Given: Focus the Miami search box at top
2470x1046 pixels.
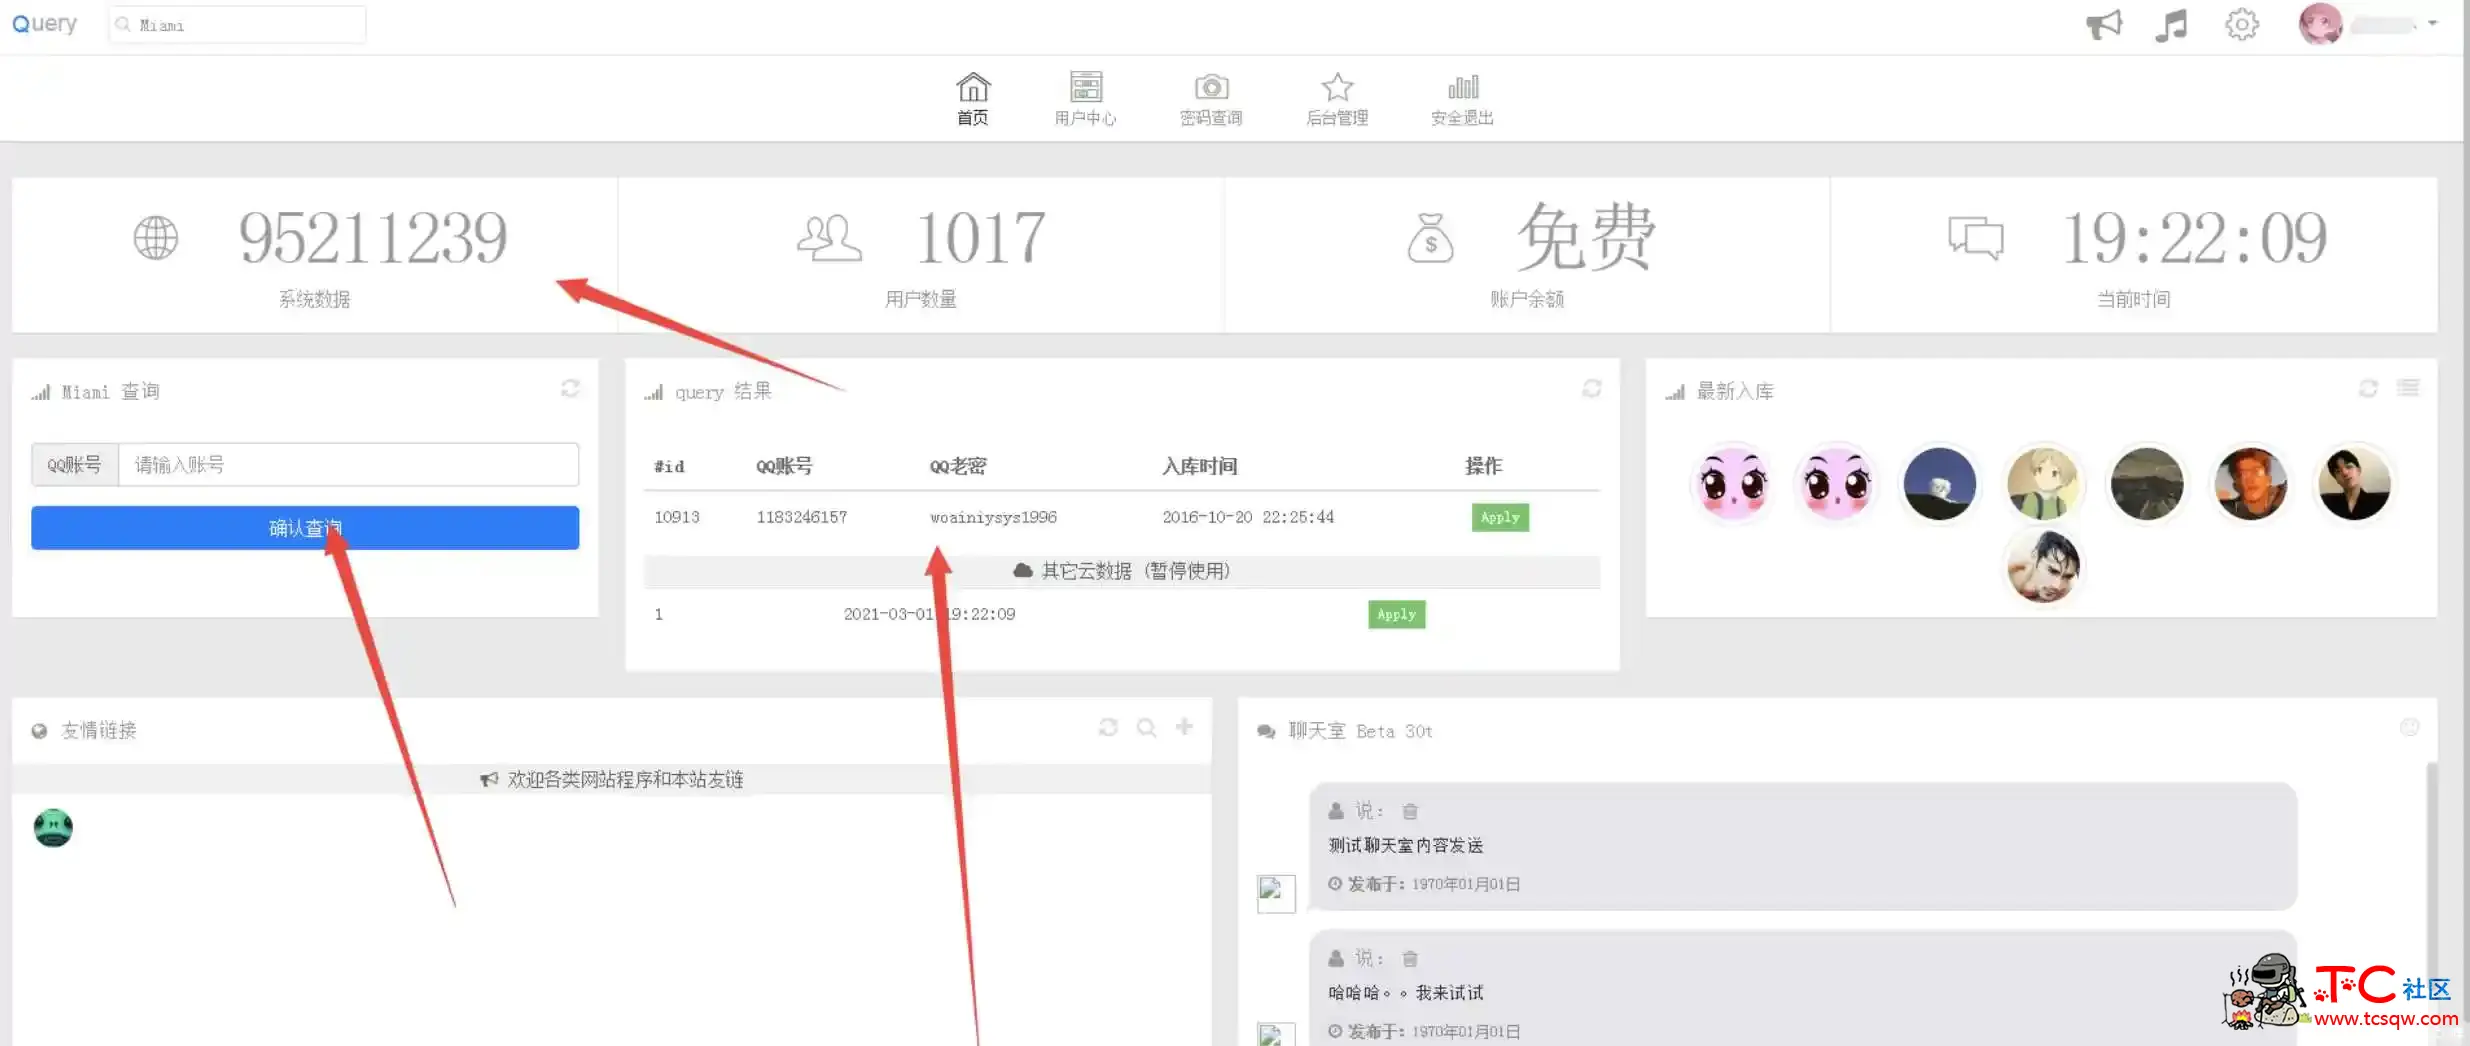Looking at the screenshot, I should (237, 25).
